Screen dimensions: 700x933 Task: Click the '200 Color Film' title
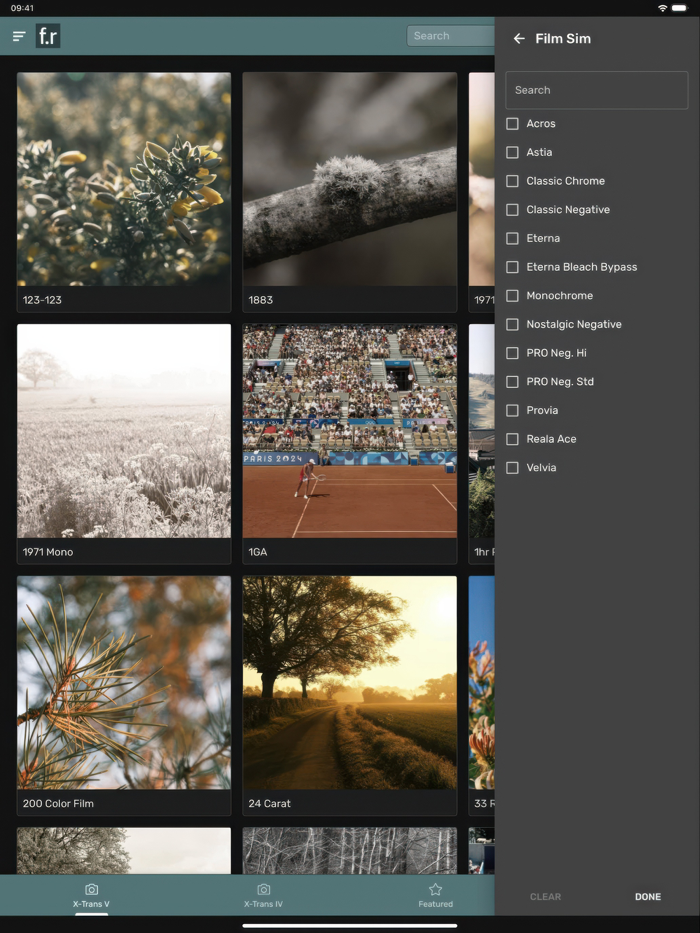58,803
